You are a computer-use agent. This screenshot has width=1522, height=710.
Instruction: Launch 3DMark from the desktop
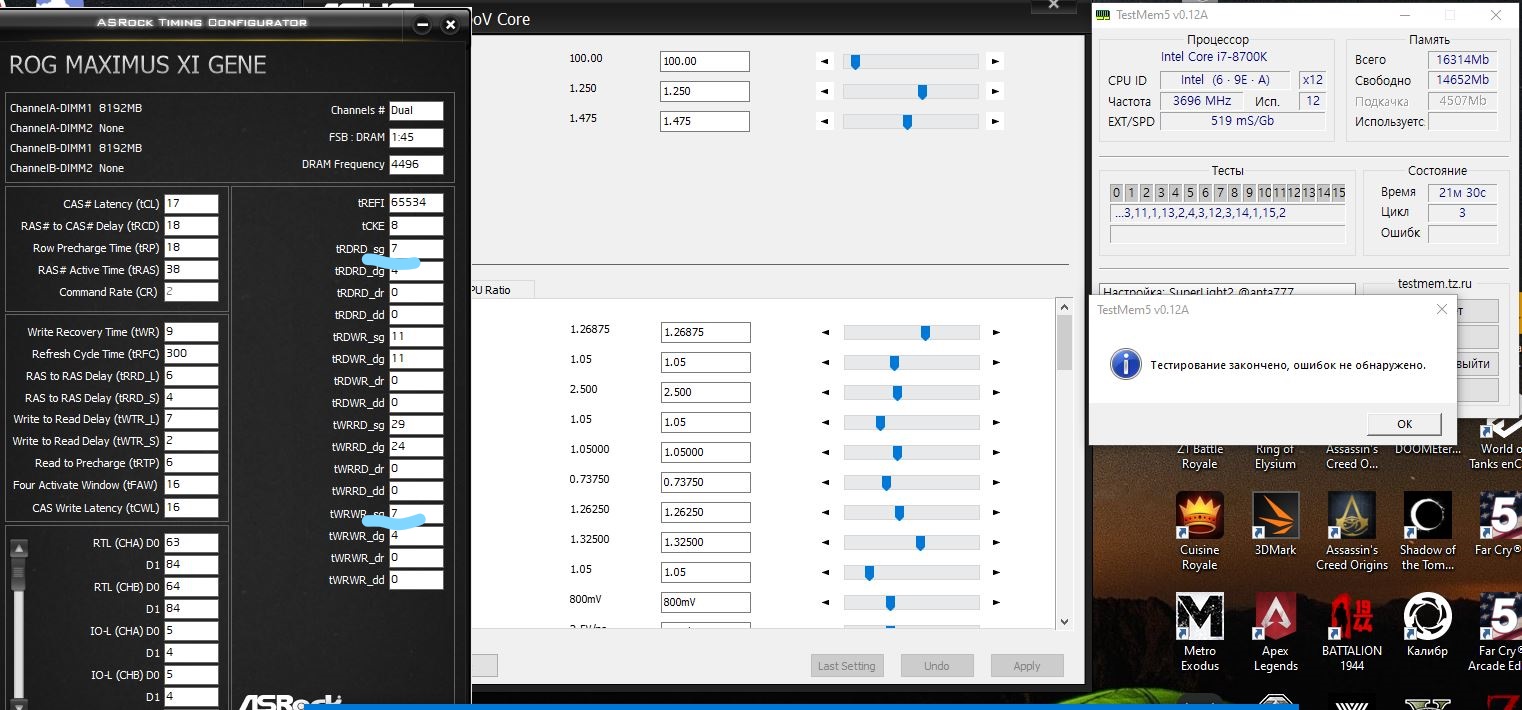(x=1275, y=525)
